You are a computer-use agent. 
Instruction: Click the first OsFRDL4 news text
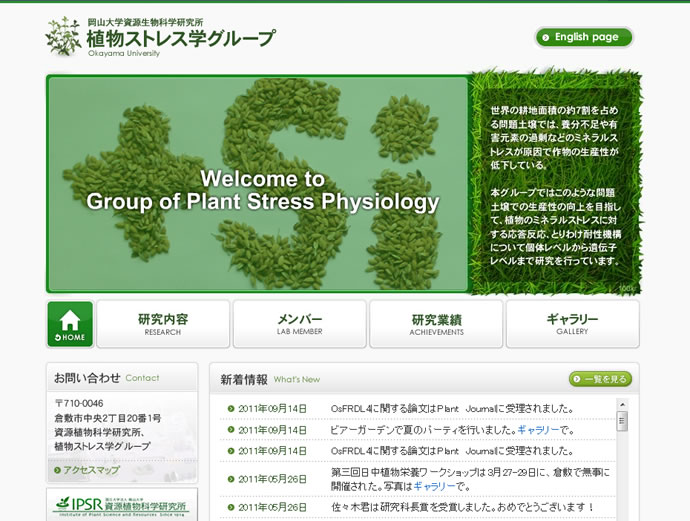(x=452, y=409)
